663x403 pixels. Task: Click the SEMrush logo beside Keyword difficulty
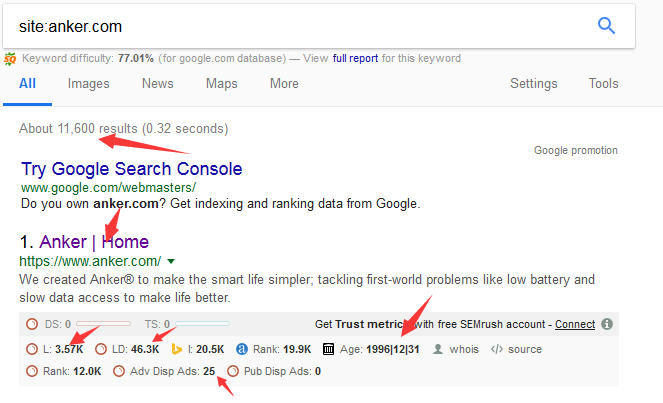[10, 59]
